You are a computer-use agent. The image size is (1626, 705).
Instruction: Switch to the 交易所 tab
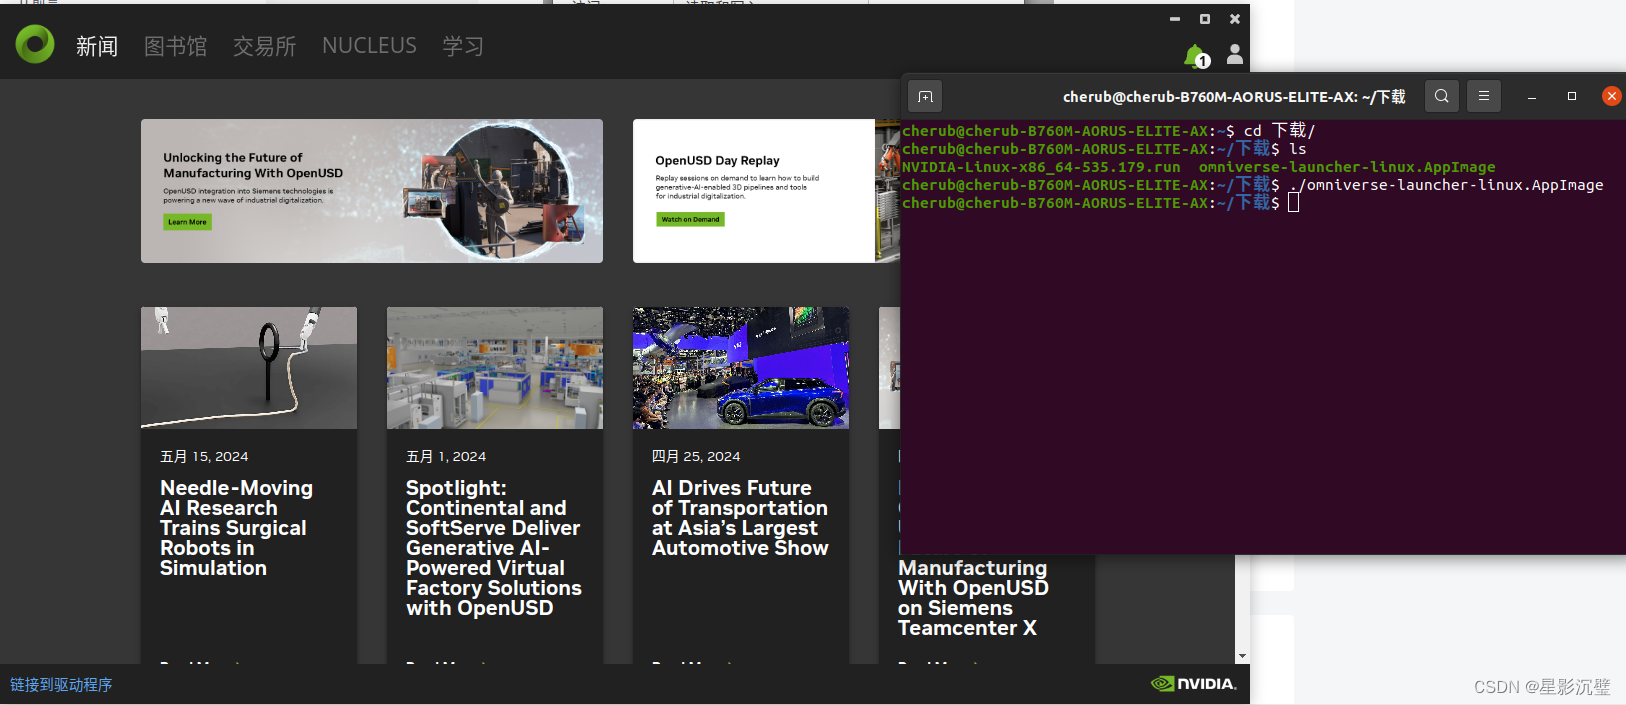(x=264, y=46)
